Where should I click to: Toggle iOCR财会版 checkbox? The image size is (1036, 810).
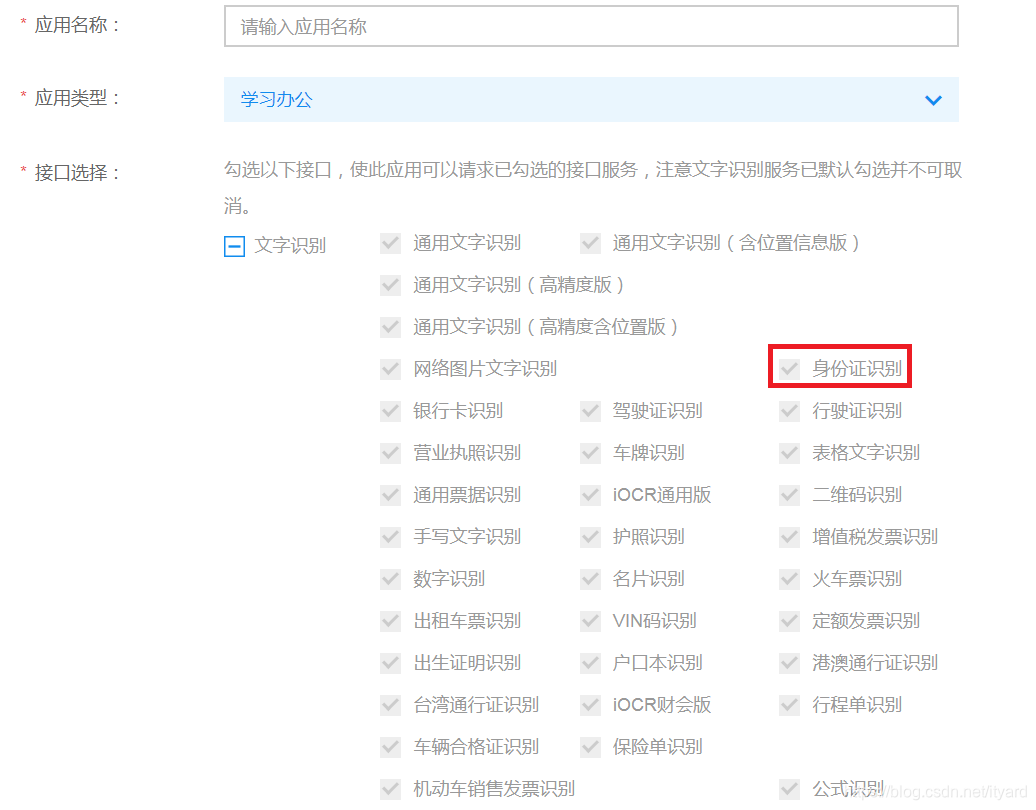(590, 705)
